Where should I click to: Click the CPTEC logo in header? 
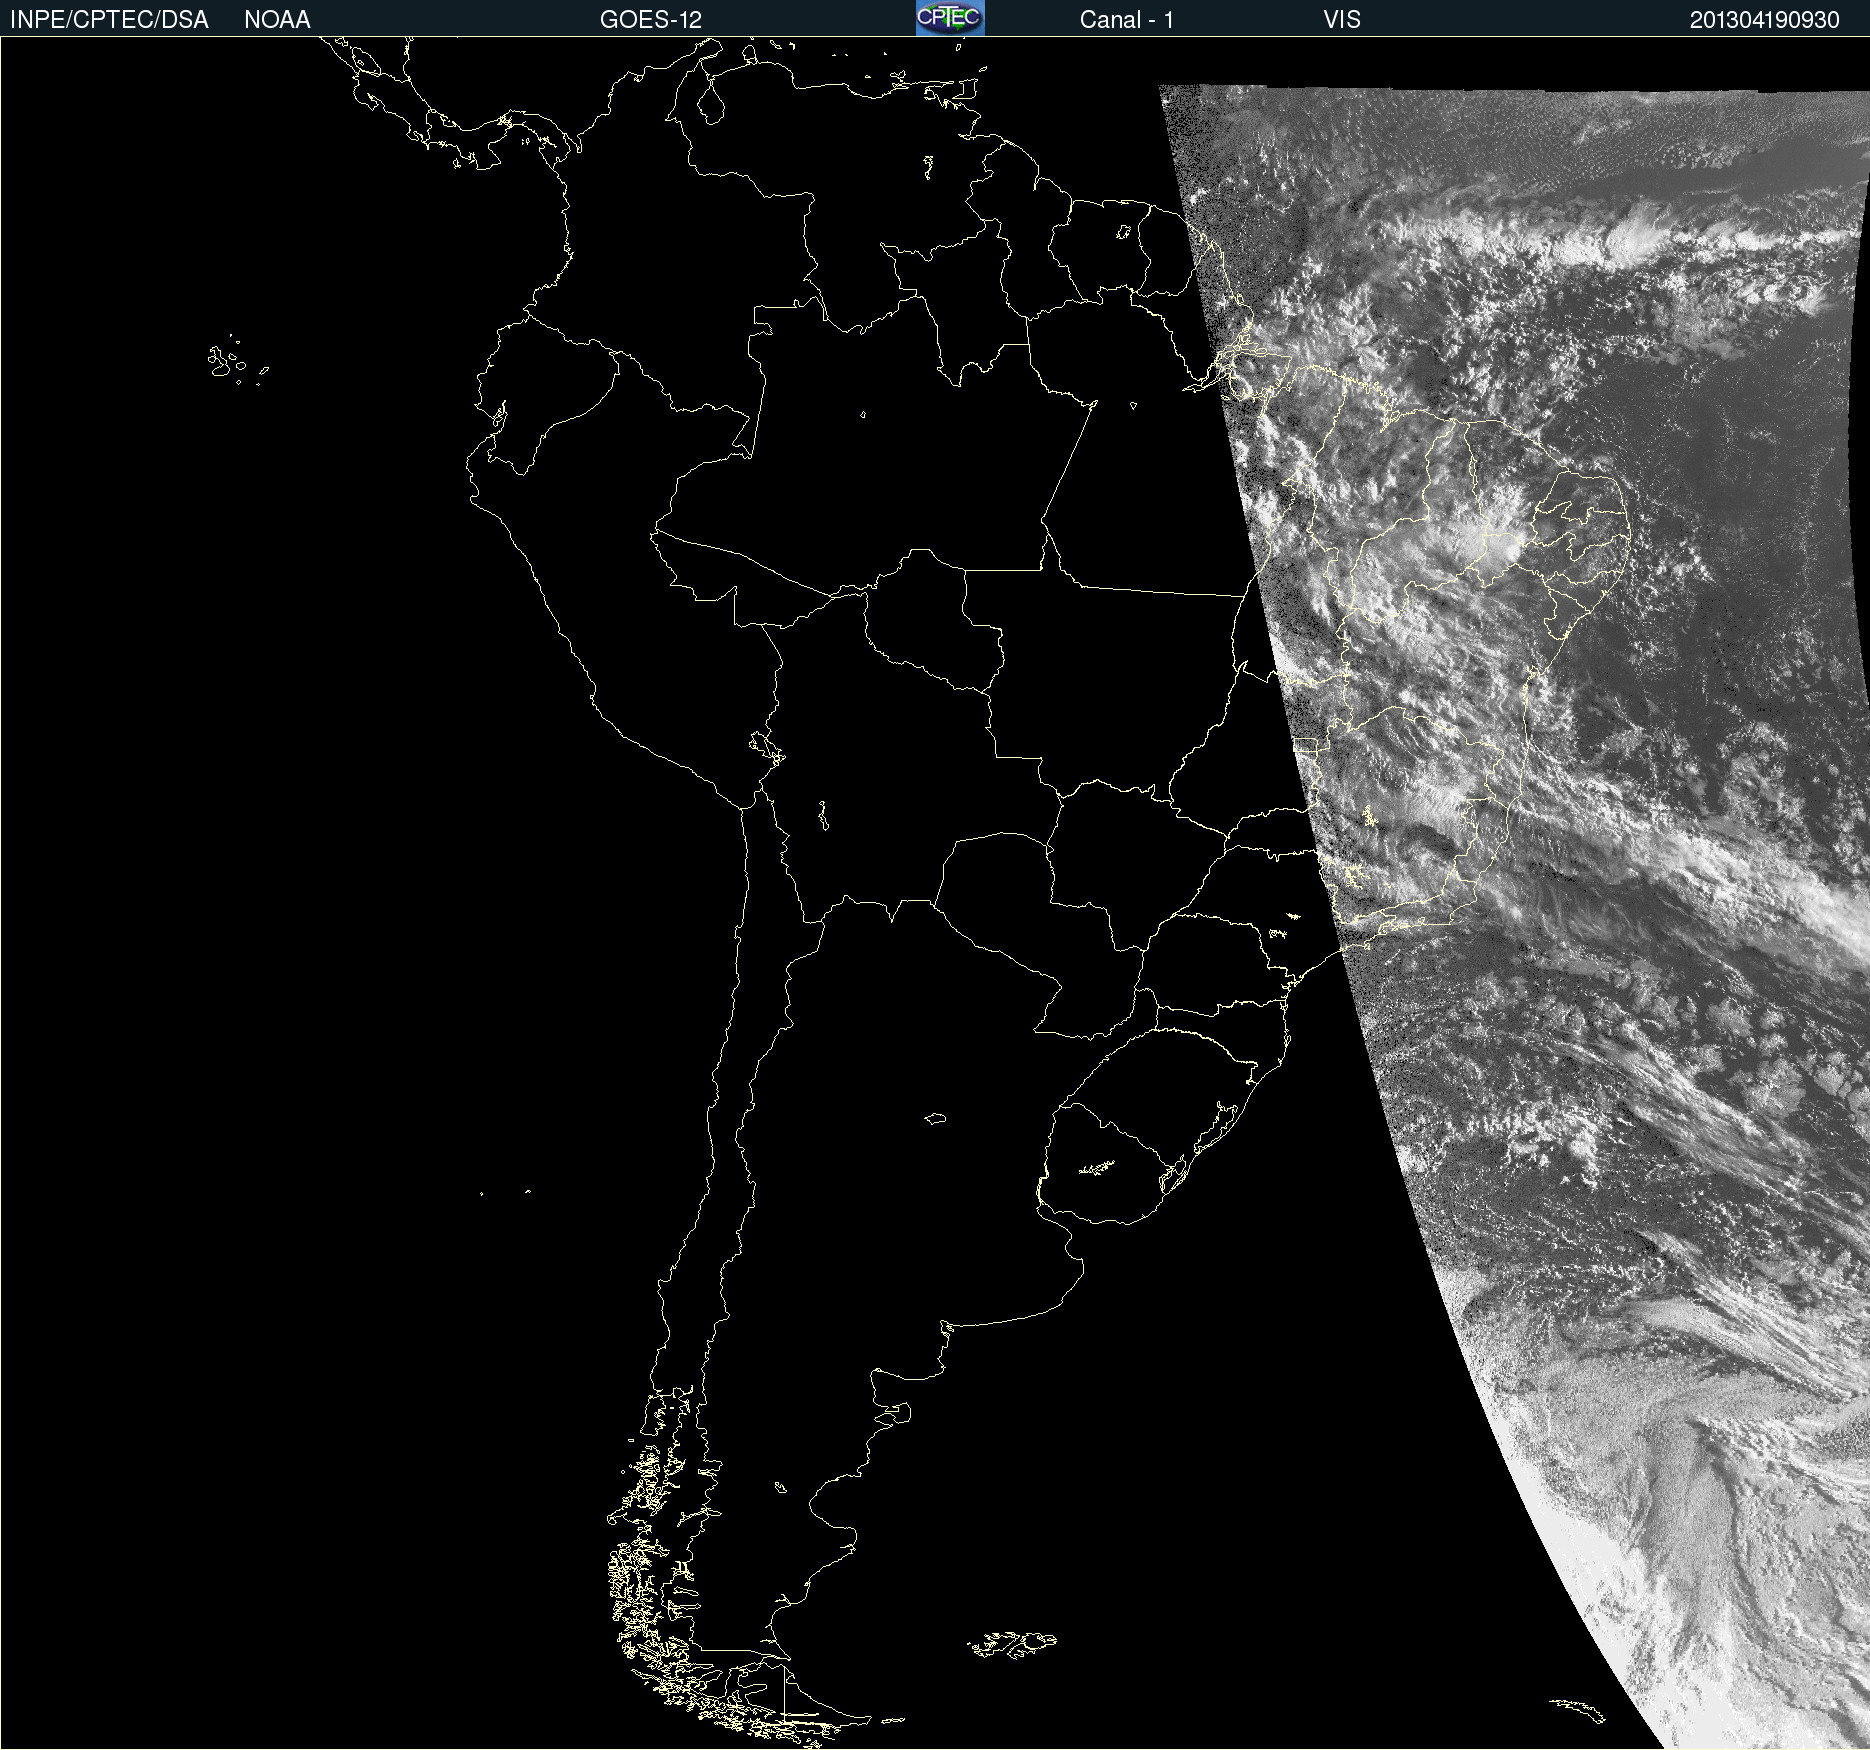[950, 18]
